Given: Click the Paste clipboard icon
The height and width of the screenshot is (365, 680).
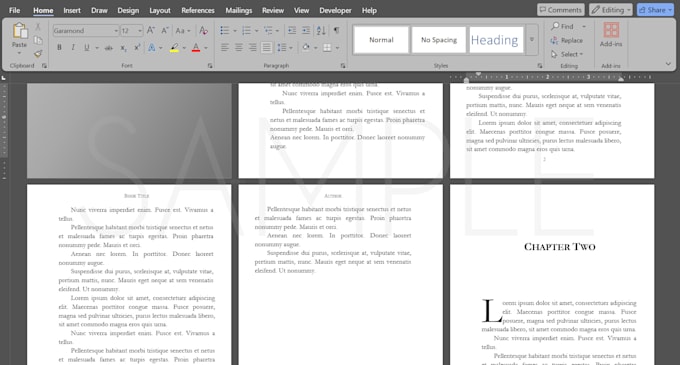Looking at the screenshot, I should pos(20,31).
